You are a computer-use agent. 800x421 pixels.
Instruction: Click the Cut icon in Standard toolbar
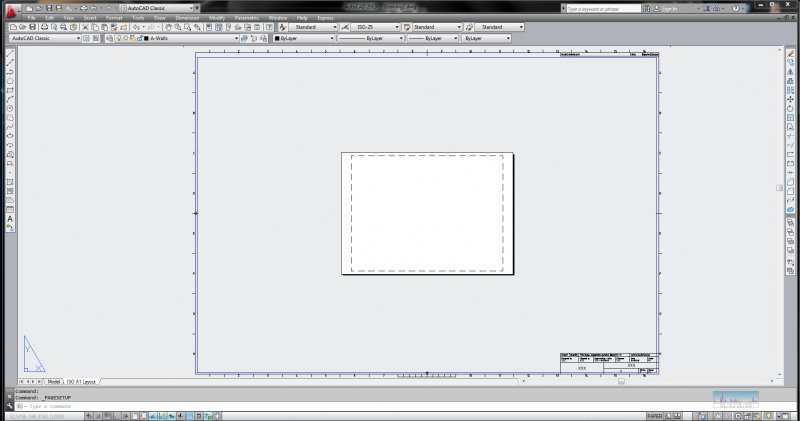(x=85, y=27)
